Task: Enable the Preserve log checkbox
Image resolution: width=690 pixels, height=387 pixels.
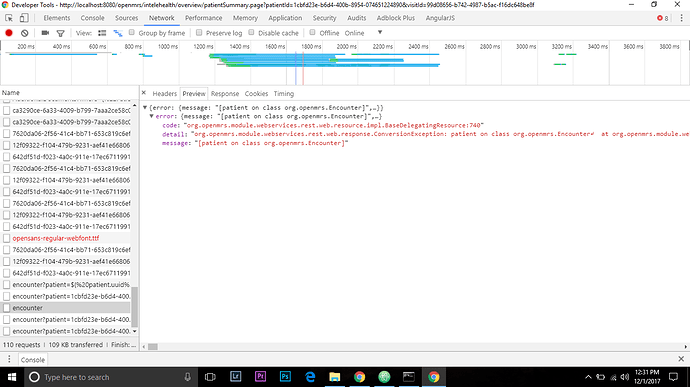Action: pos(199,33)
